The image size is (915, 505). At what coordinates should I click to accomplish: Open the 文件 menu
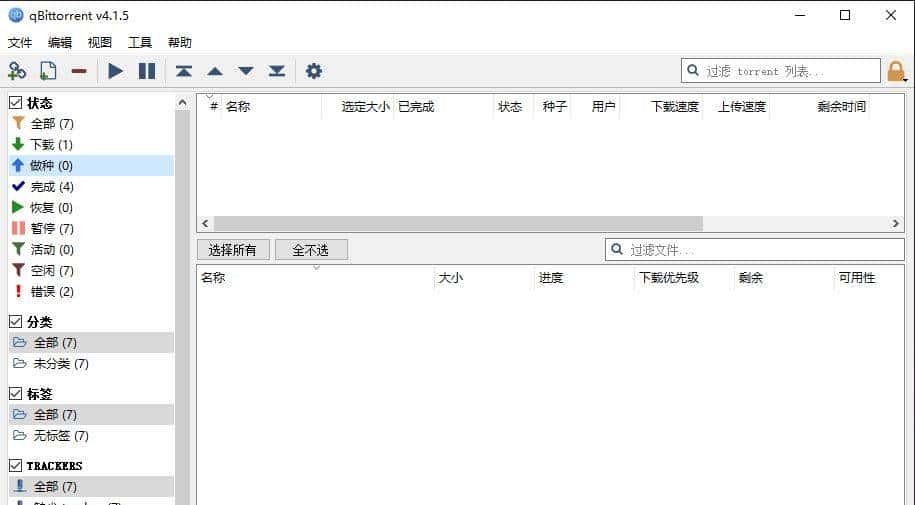[x=20, y=43]
